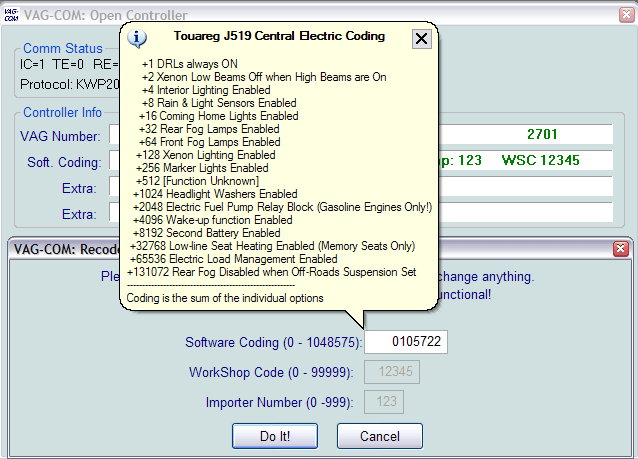
Task: Click '+2048 Electric Fuel Pump Relay Block' line
Action: [x=282, y=207]
